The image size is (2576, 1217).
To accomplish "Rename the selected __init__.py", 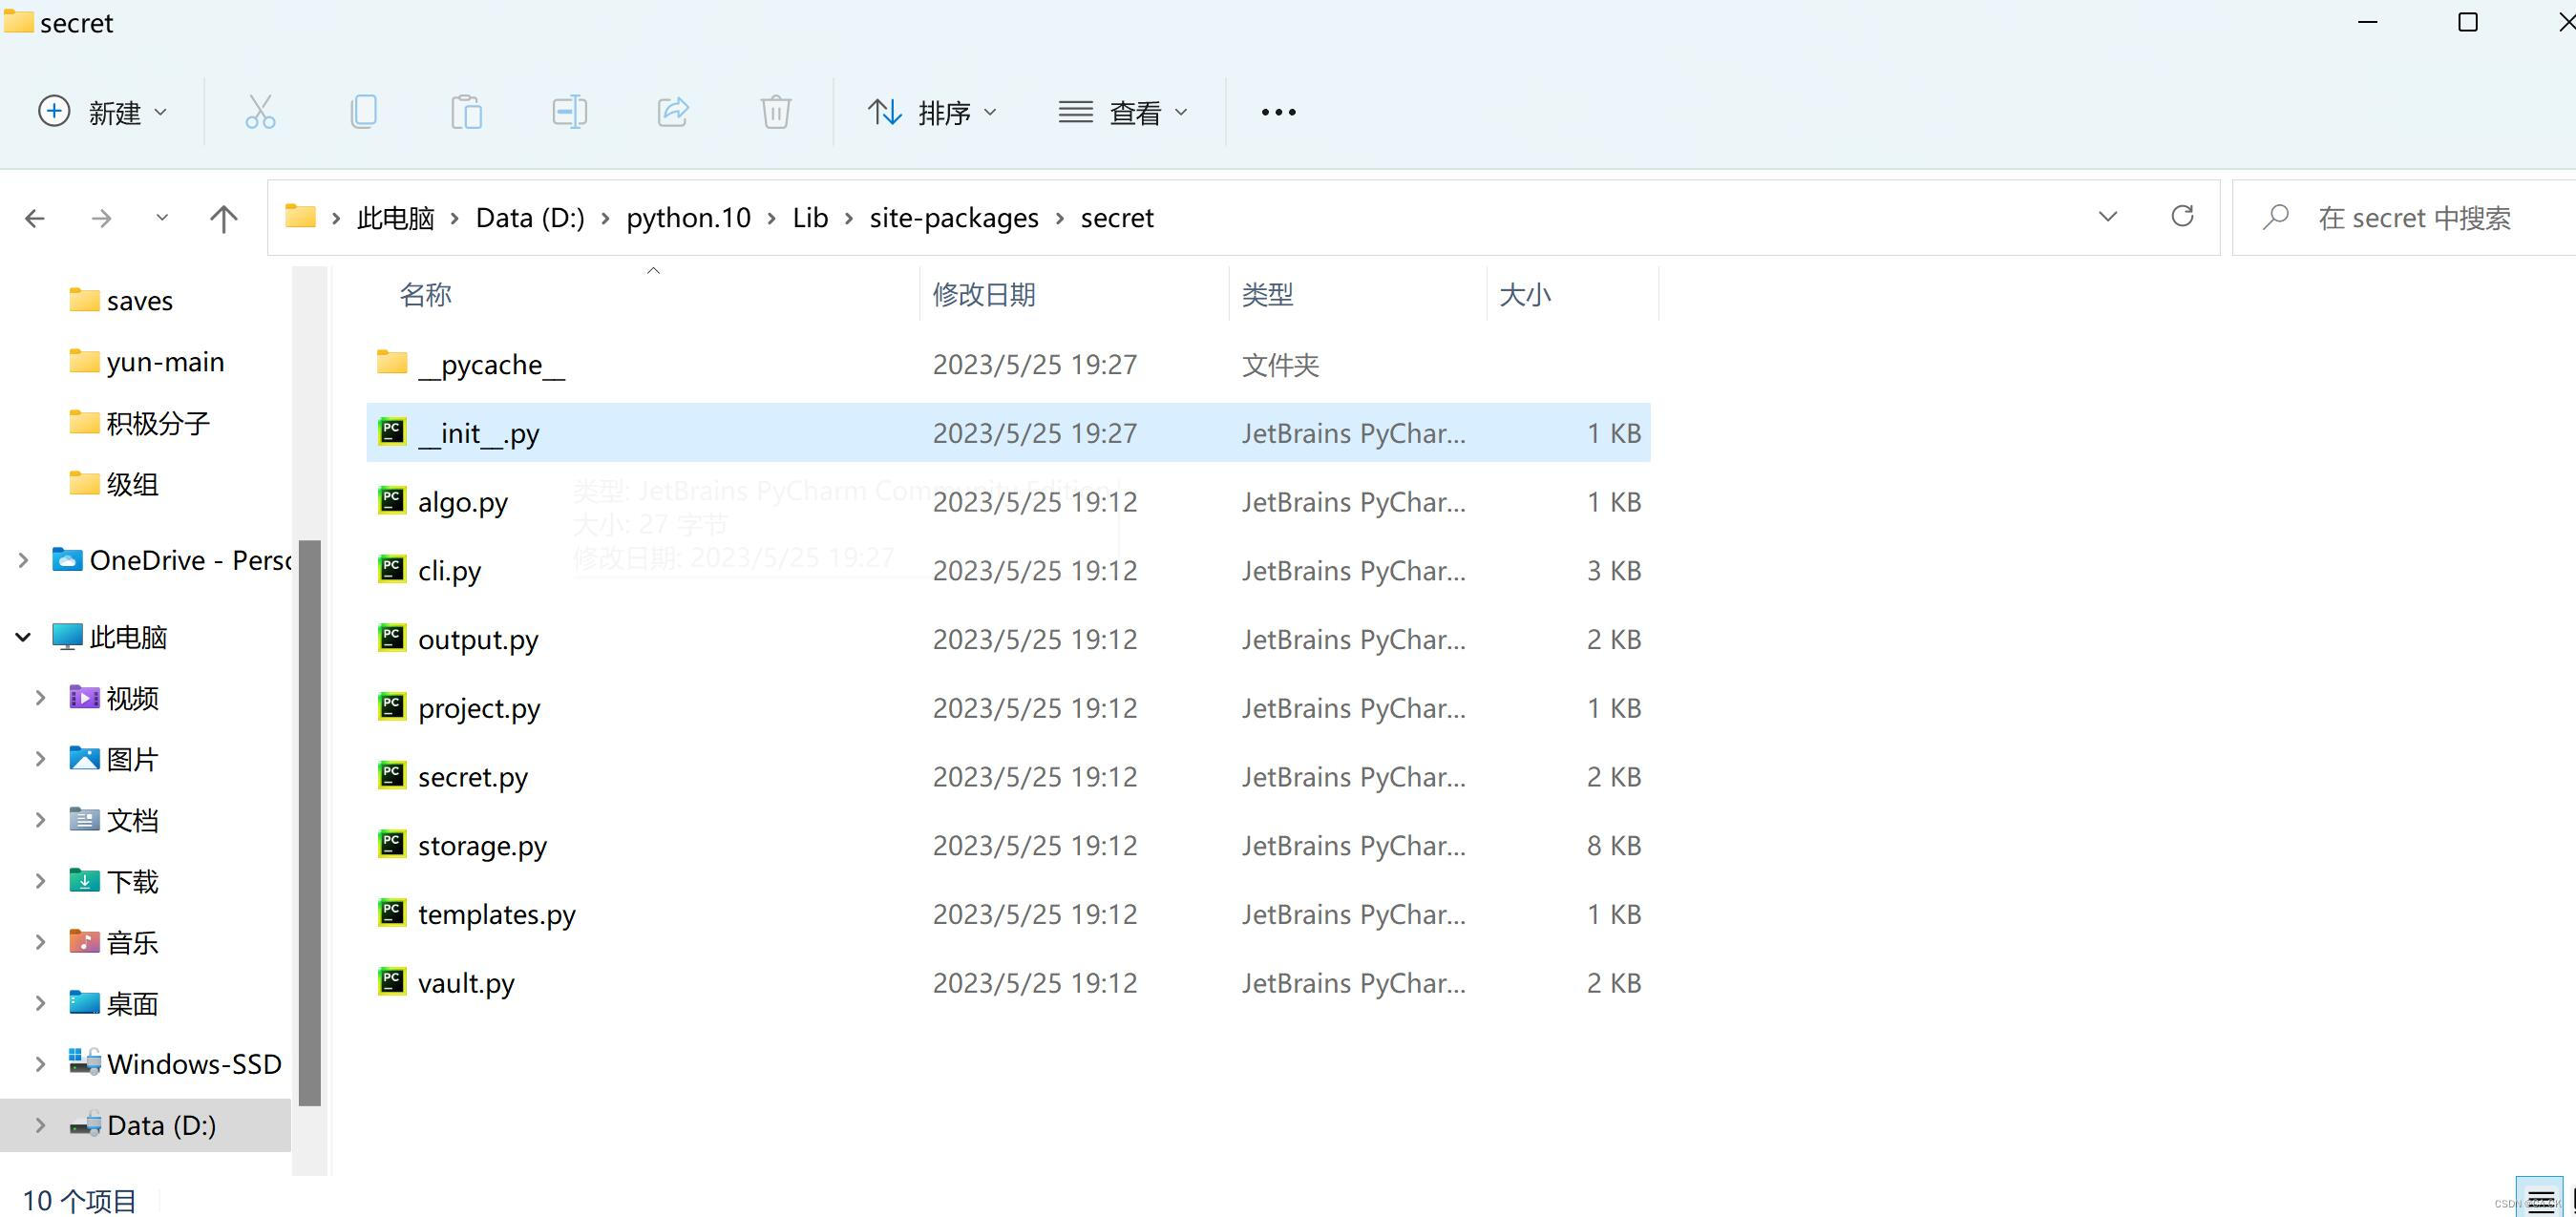I will 569,111.
